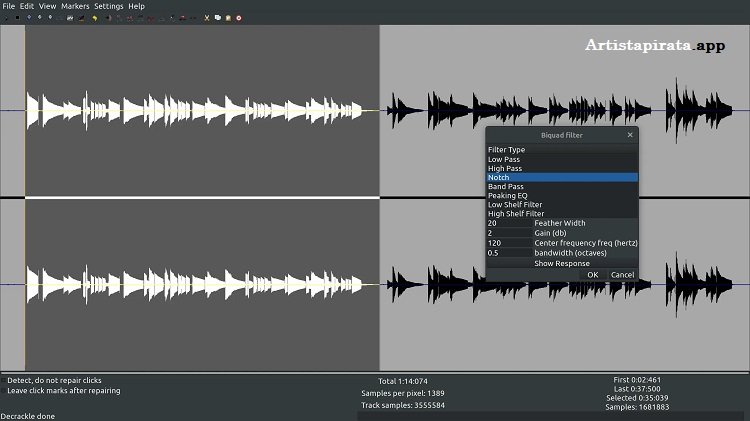Click the bandwidth field showing 0.5
This screenshot has width=750, height=421.
[x=509, y=253]
